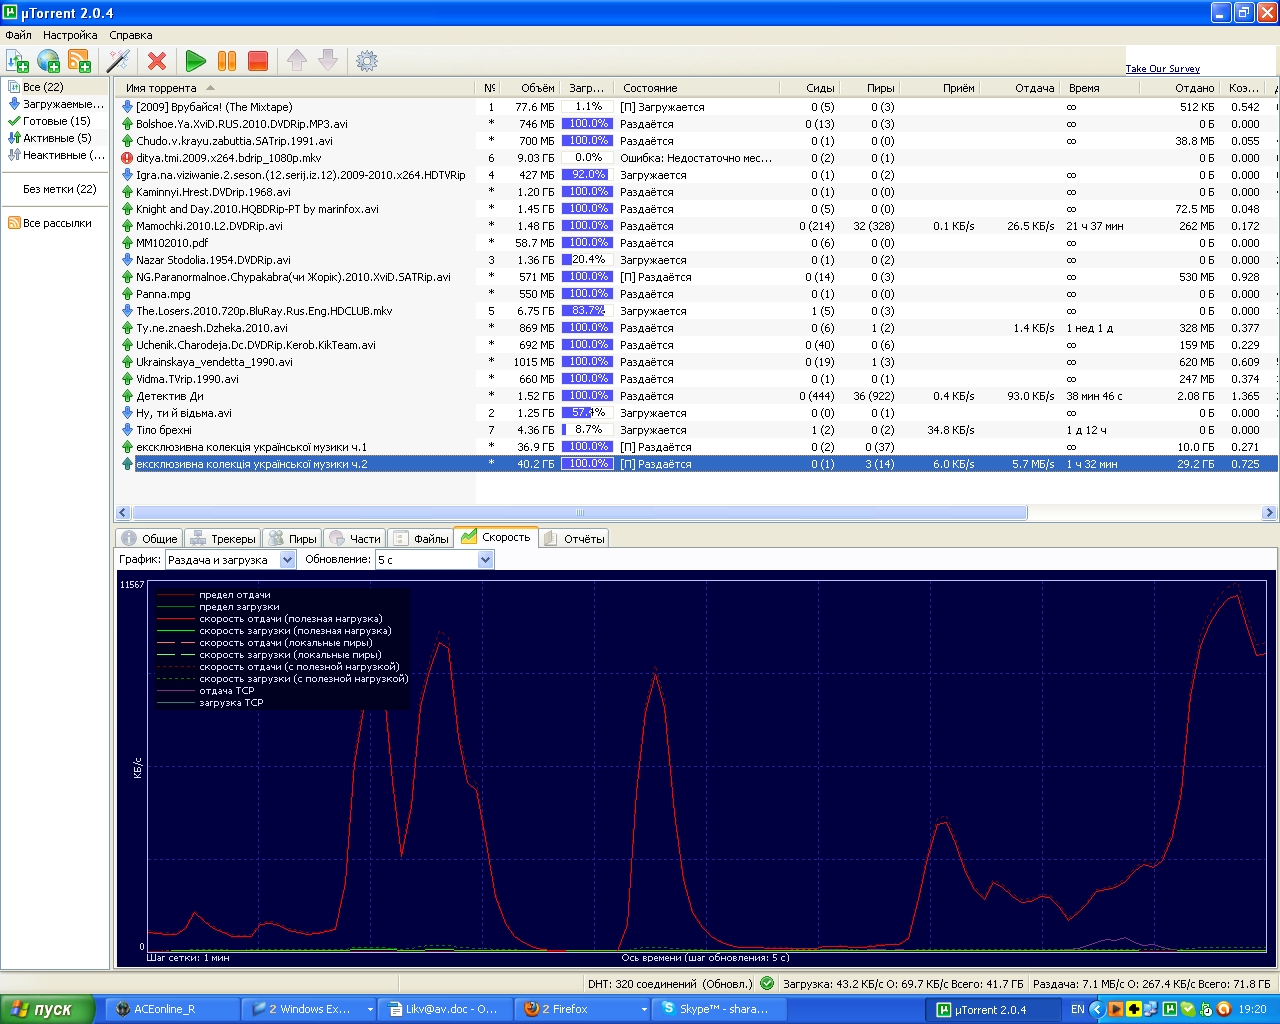Screen dimensions: 1280x1024
Task: Click Move Up Queue arrow icon
Action: 297,61
